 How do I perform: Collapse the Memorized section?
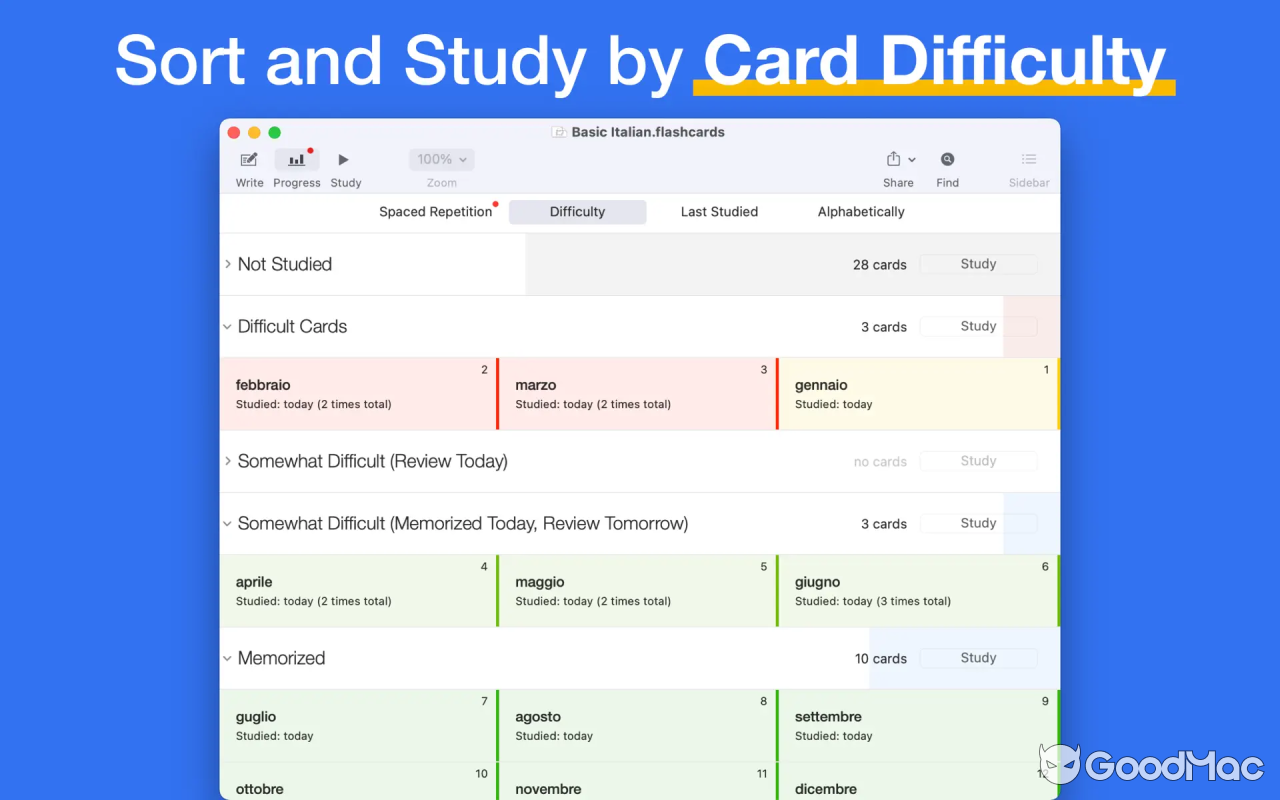coord(227,658)
